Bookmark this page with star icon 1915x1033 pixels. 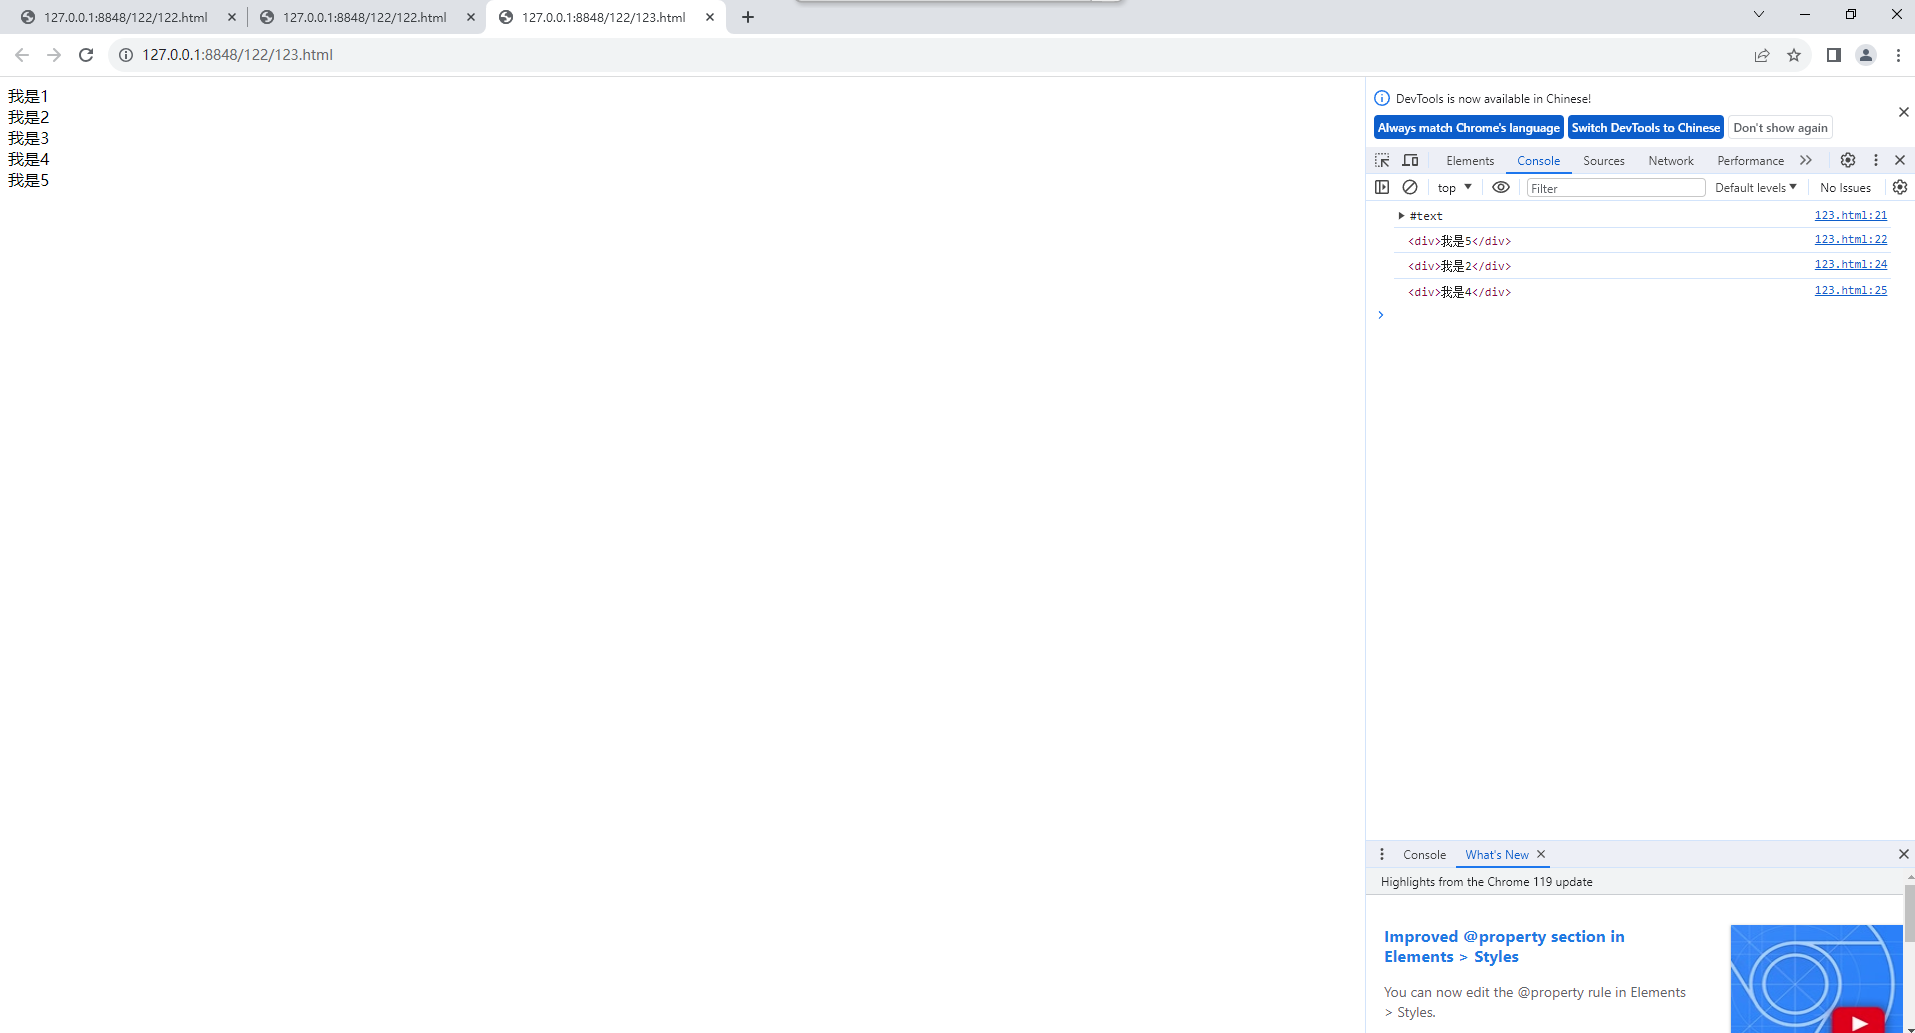tap(1794, 55)
